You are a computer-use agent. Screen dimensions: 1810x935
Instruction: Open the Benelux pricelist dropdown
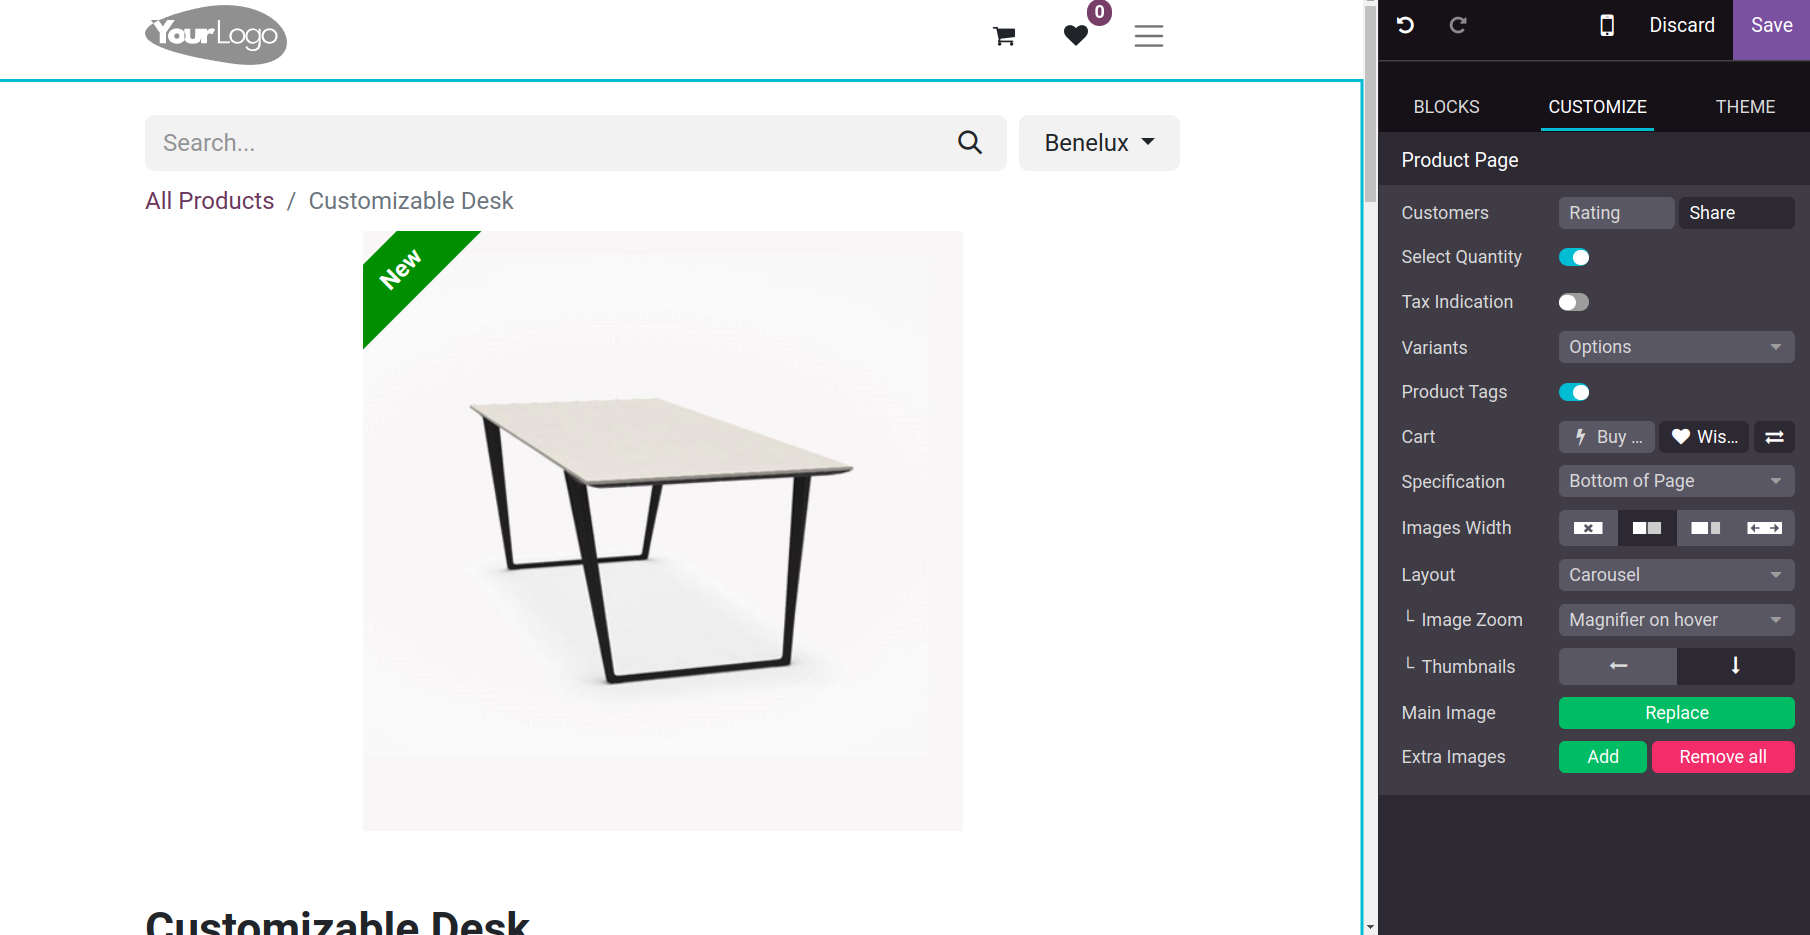coord(1099,143)
